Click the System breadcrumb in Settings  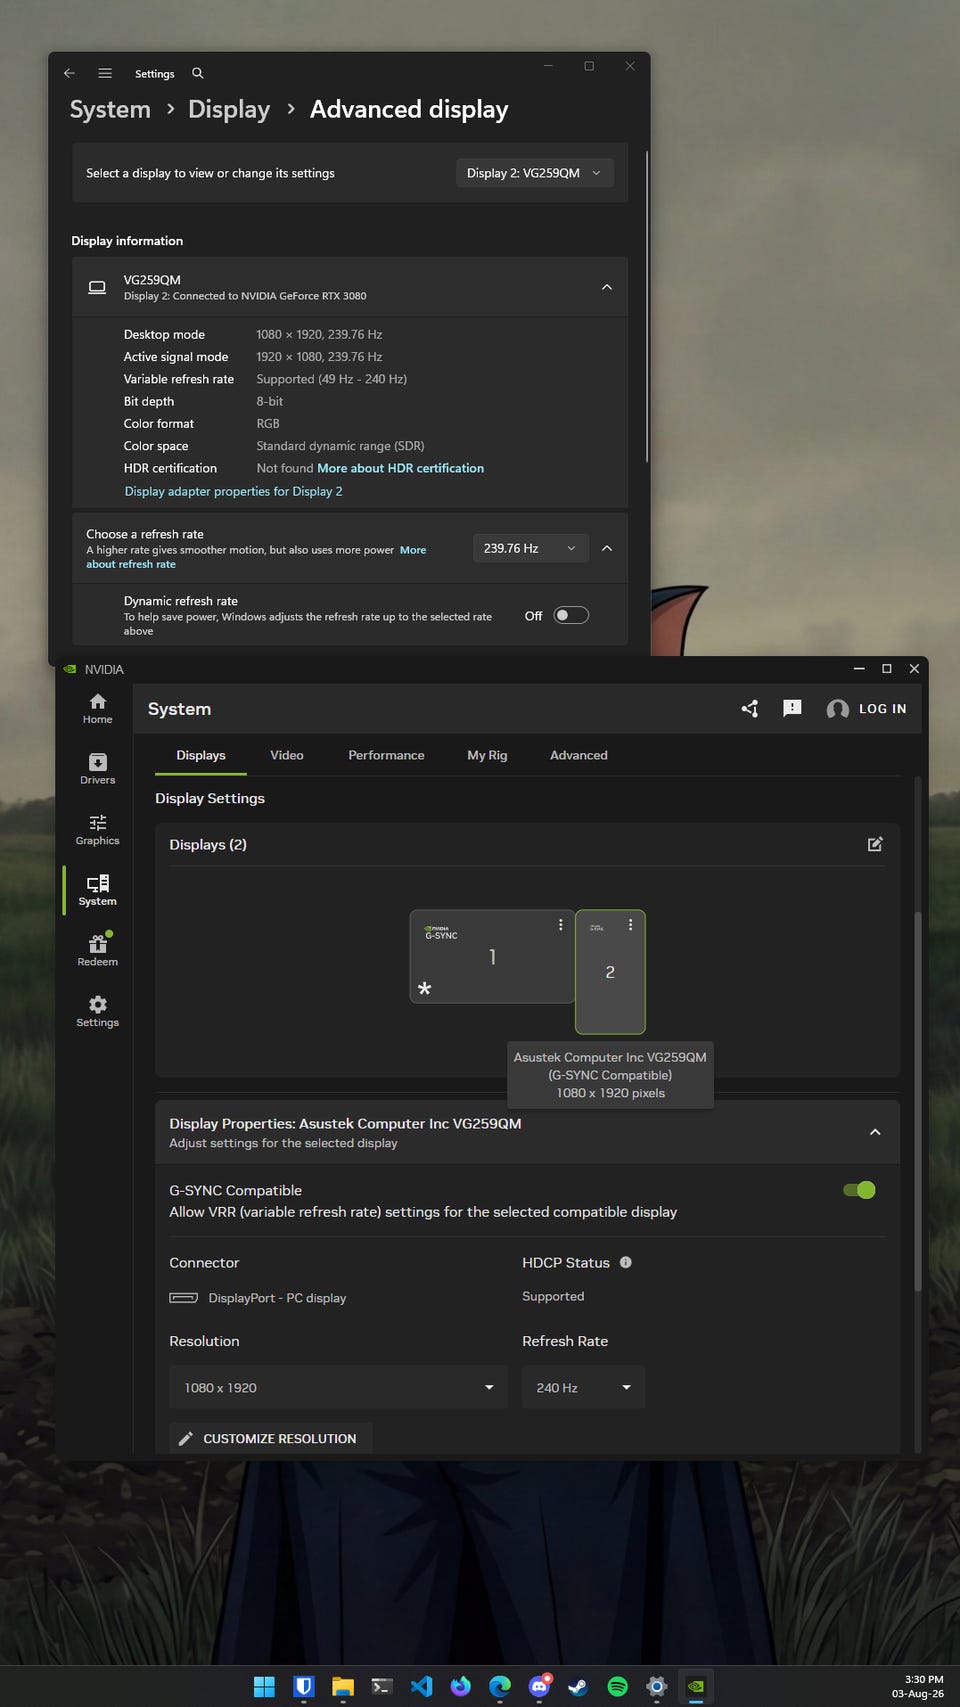point(110,109)
